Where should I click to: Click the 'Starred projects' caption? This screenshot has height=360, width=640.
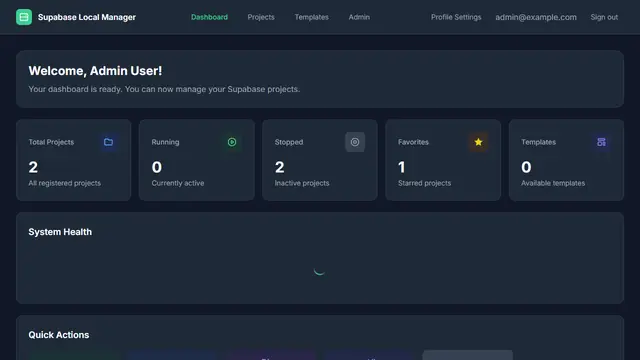[x=424, y=183]
